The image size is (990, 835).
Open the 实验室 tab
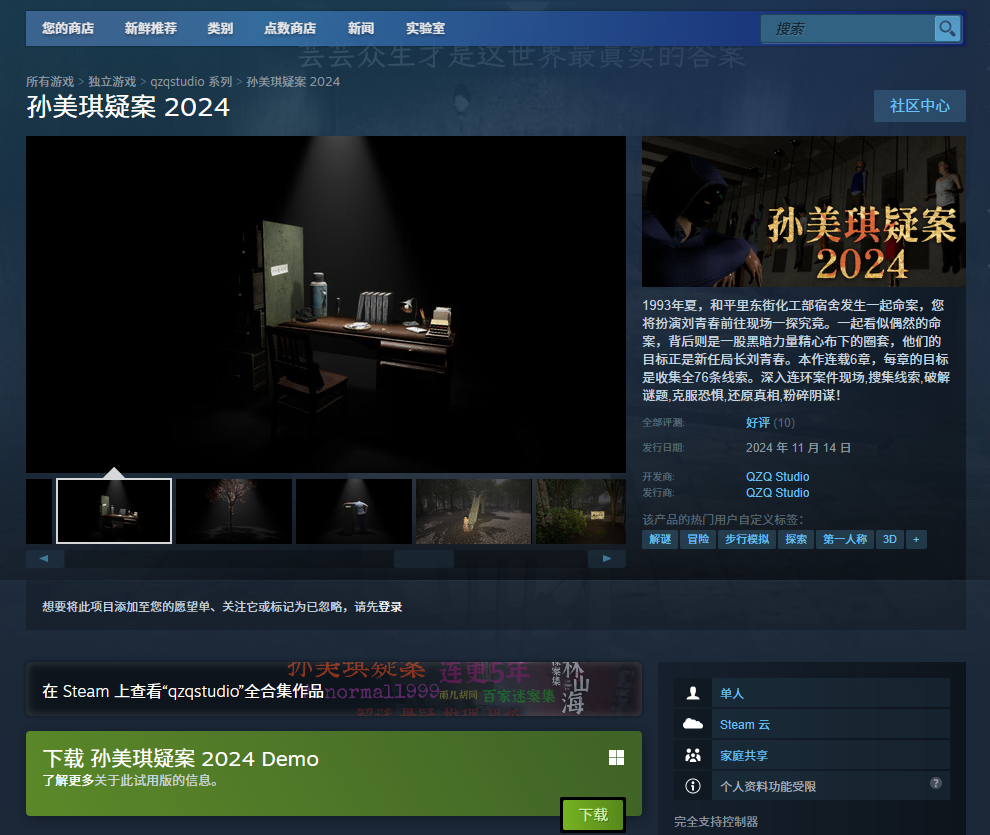tap(426, 28)
